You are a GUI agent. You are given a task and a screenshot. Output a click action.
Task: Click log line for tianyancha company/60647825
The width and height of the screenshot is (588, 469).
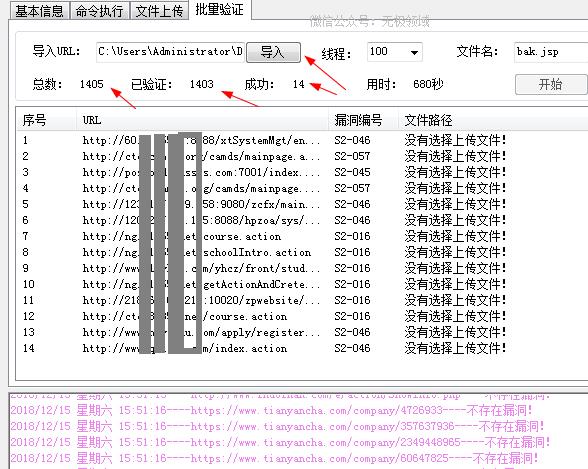point(274,458)
